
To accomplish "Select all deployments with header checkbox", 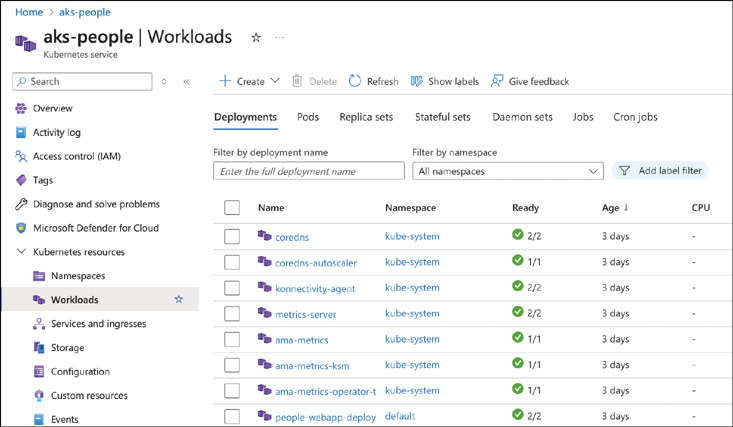I will (x=232, y=208).
